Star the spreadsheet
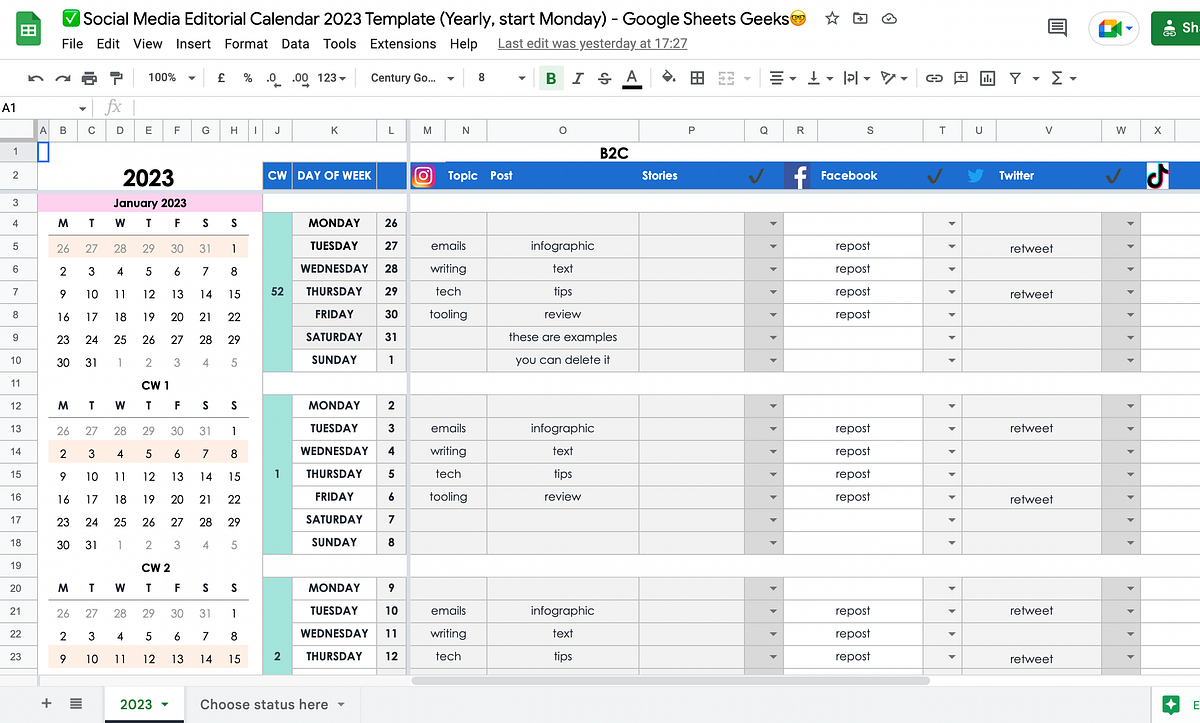 click(x=831, y=18)
